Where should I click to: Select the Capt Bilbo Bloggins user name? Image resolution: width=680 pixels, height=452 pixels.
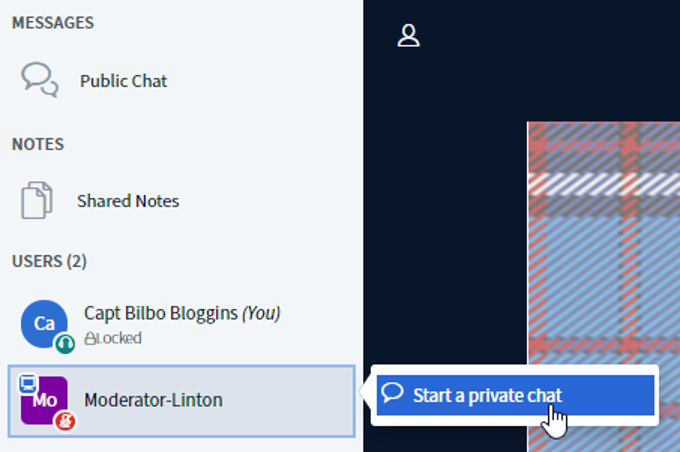tap(160, 314)
